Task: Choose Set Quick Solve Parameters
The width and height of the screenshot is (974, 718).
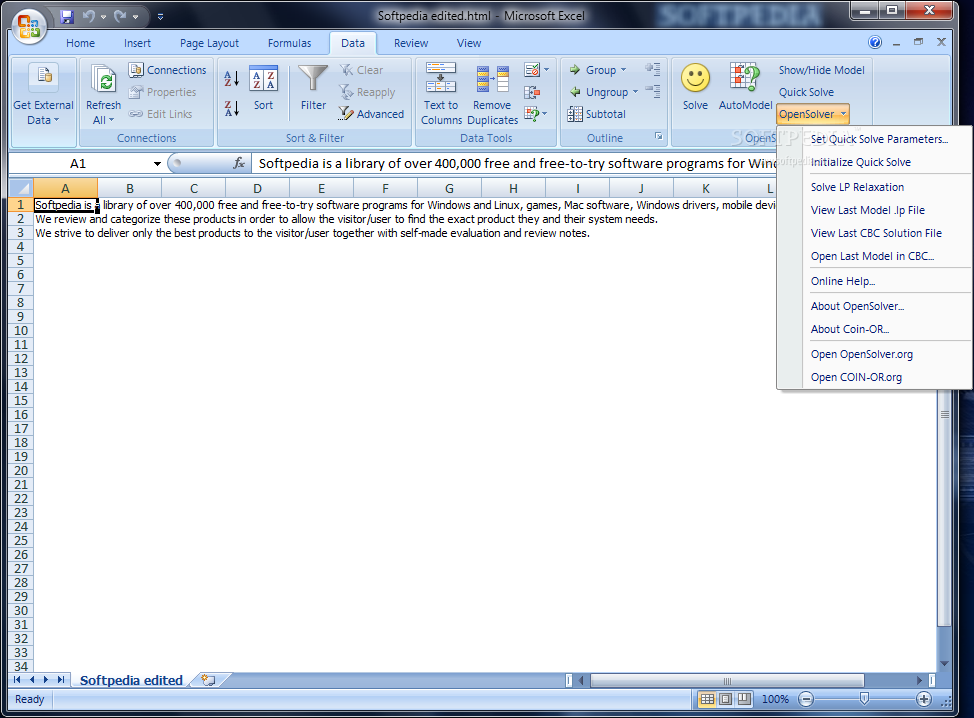Action: tap(879, 139)
